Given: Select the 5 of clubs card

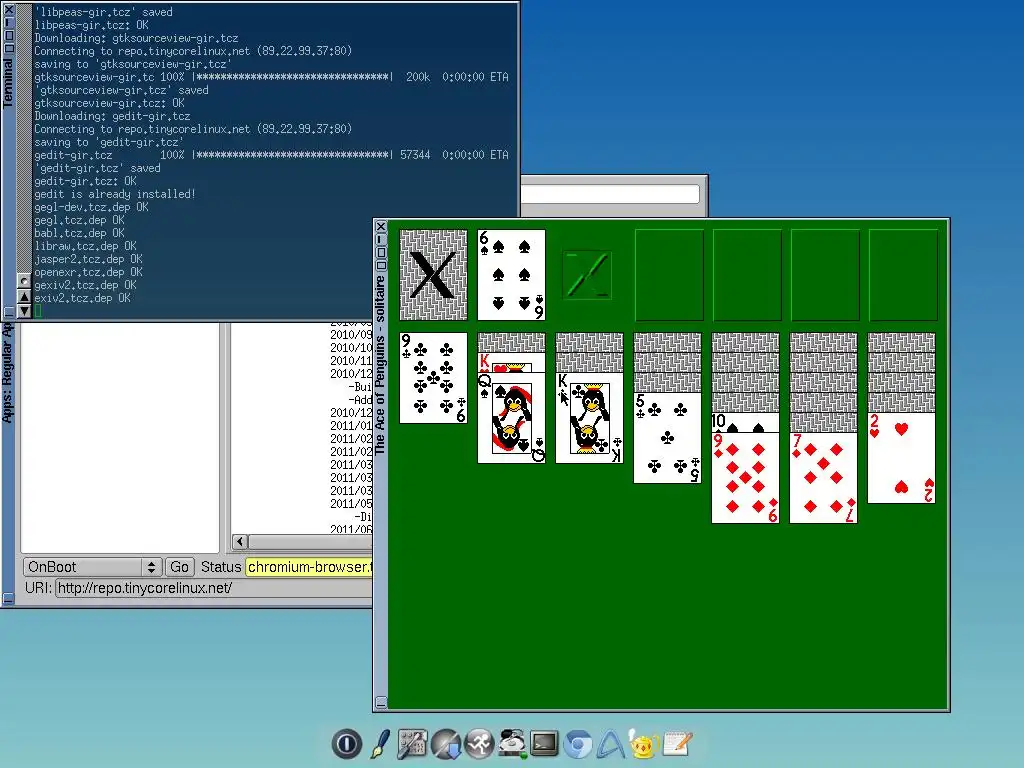Looking at the screenshot, I should [x=667, y=438].
